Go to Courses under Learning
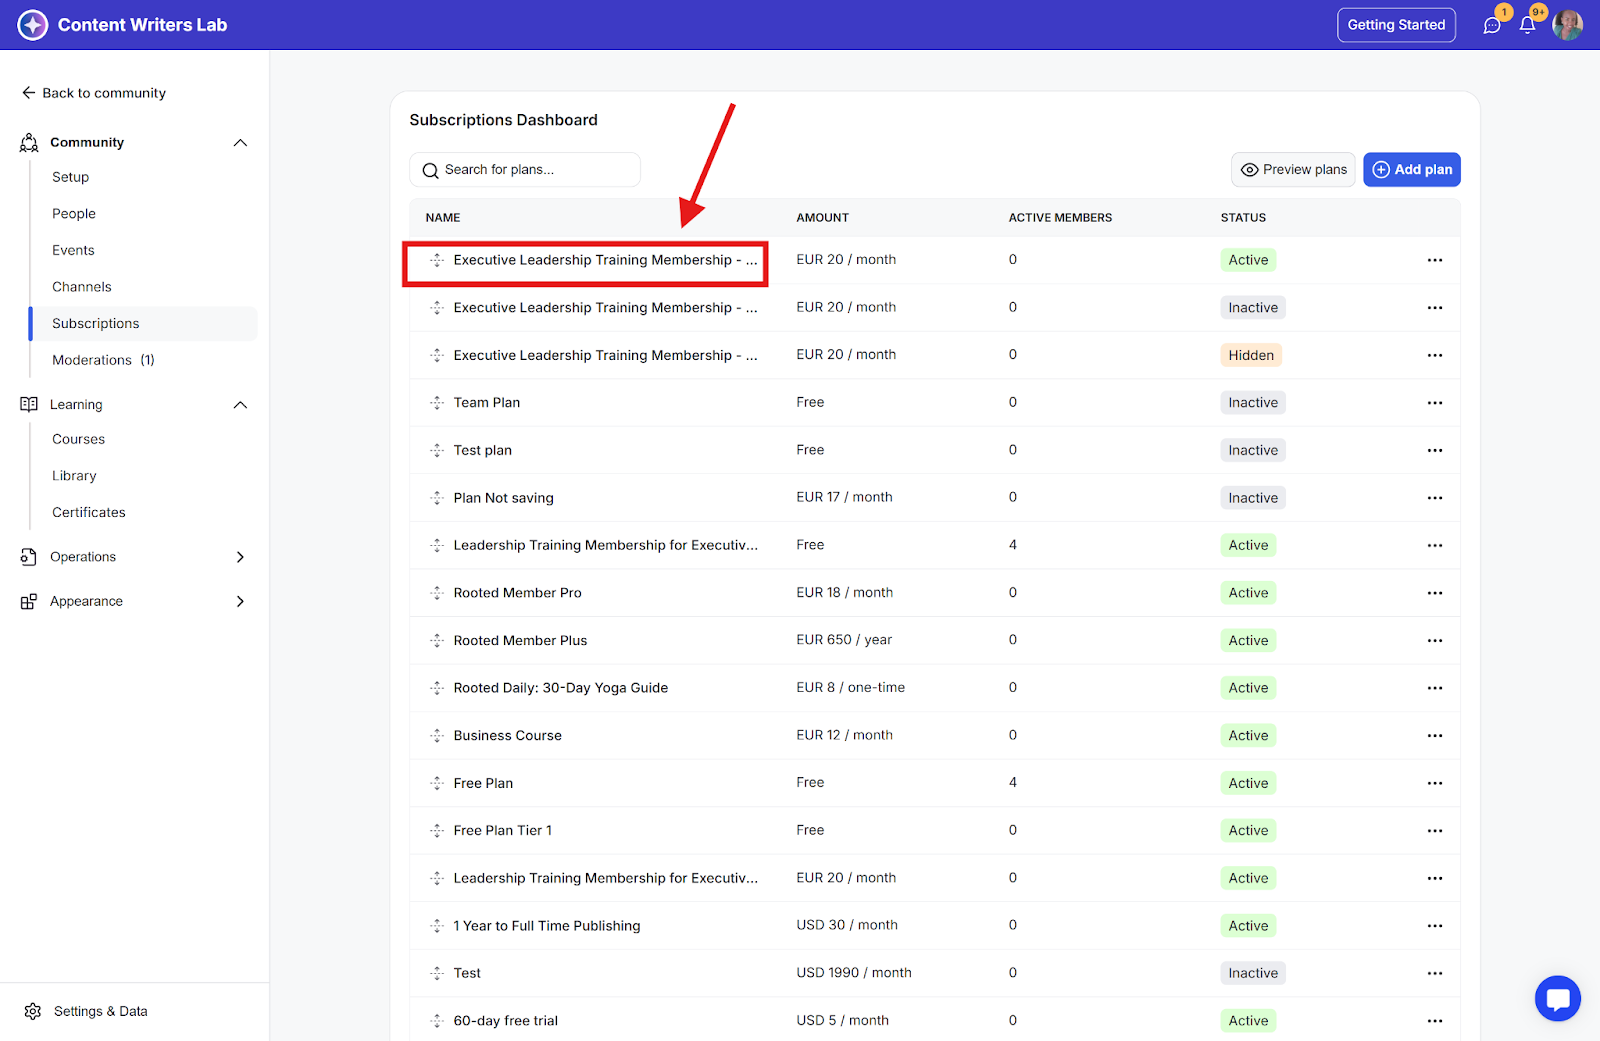Screen dimensions: 1600x1041 78,439
